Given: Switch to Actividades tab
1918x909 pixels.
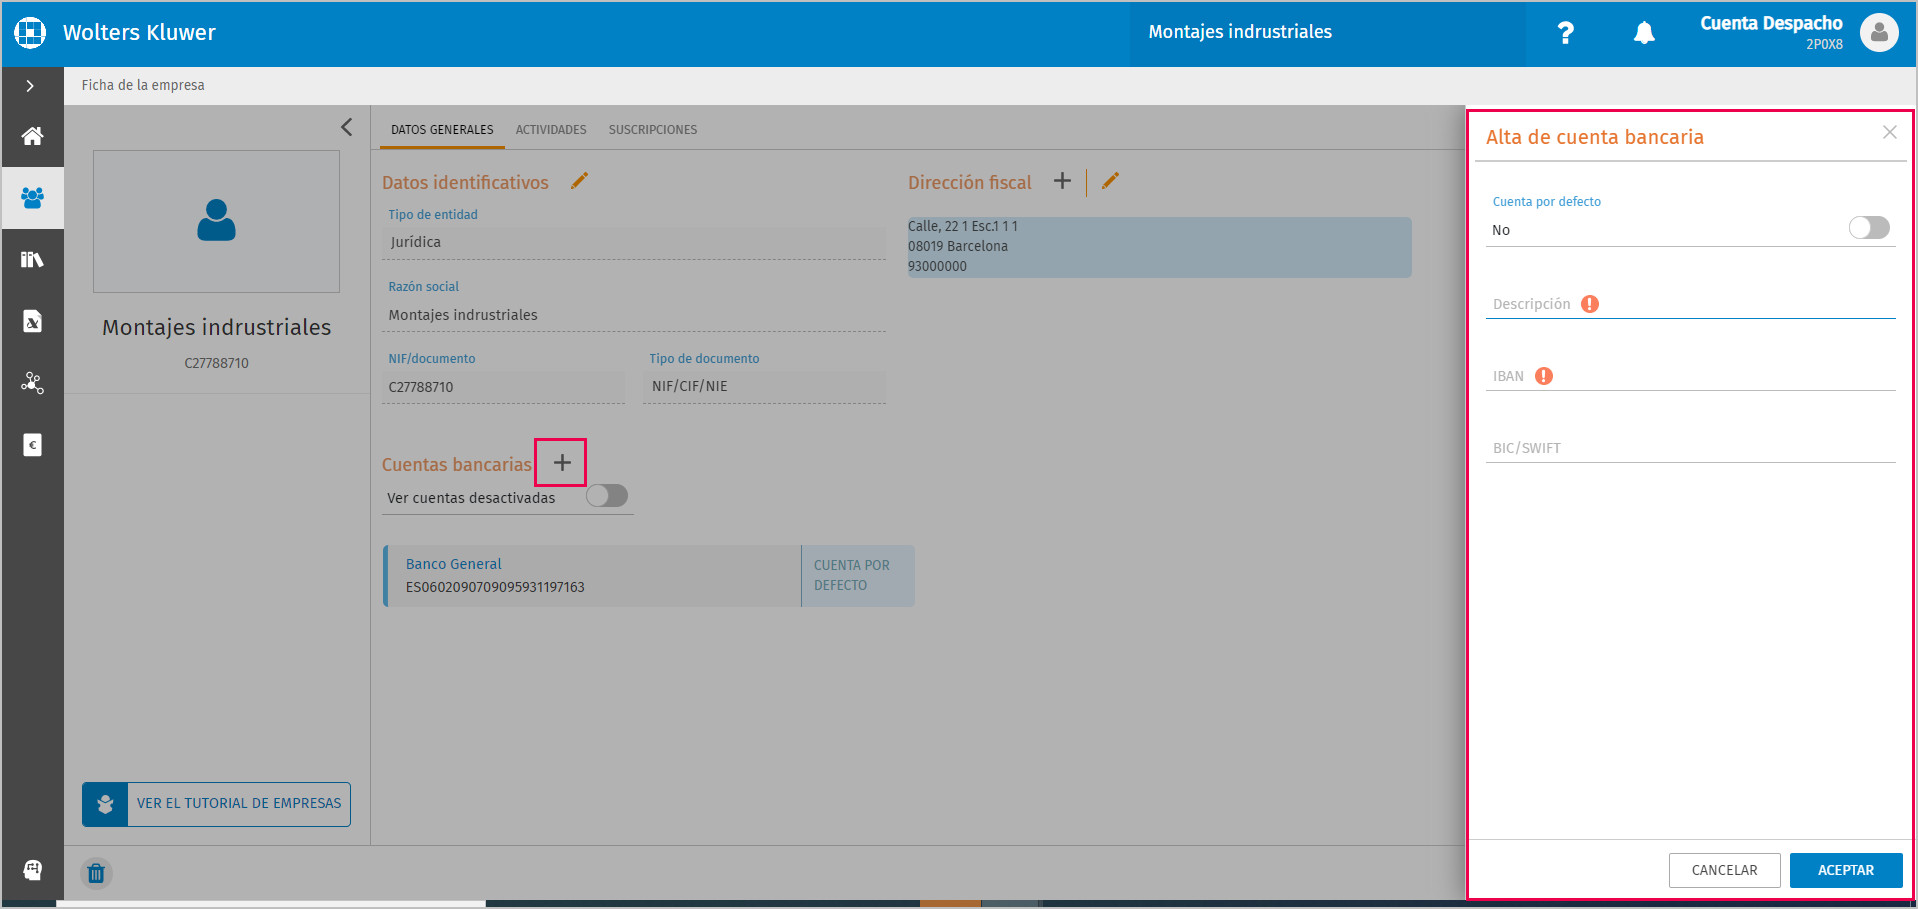Looking at the screenshot, I should [x=551, y=130].
